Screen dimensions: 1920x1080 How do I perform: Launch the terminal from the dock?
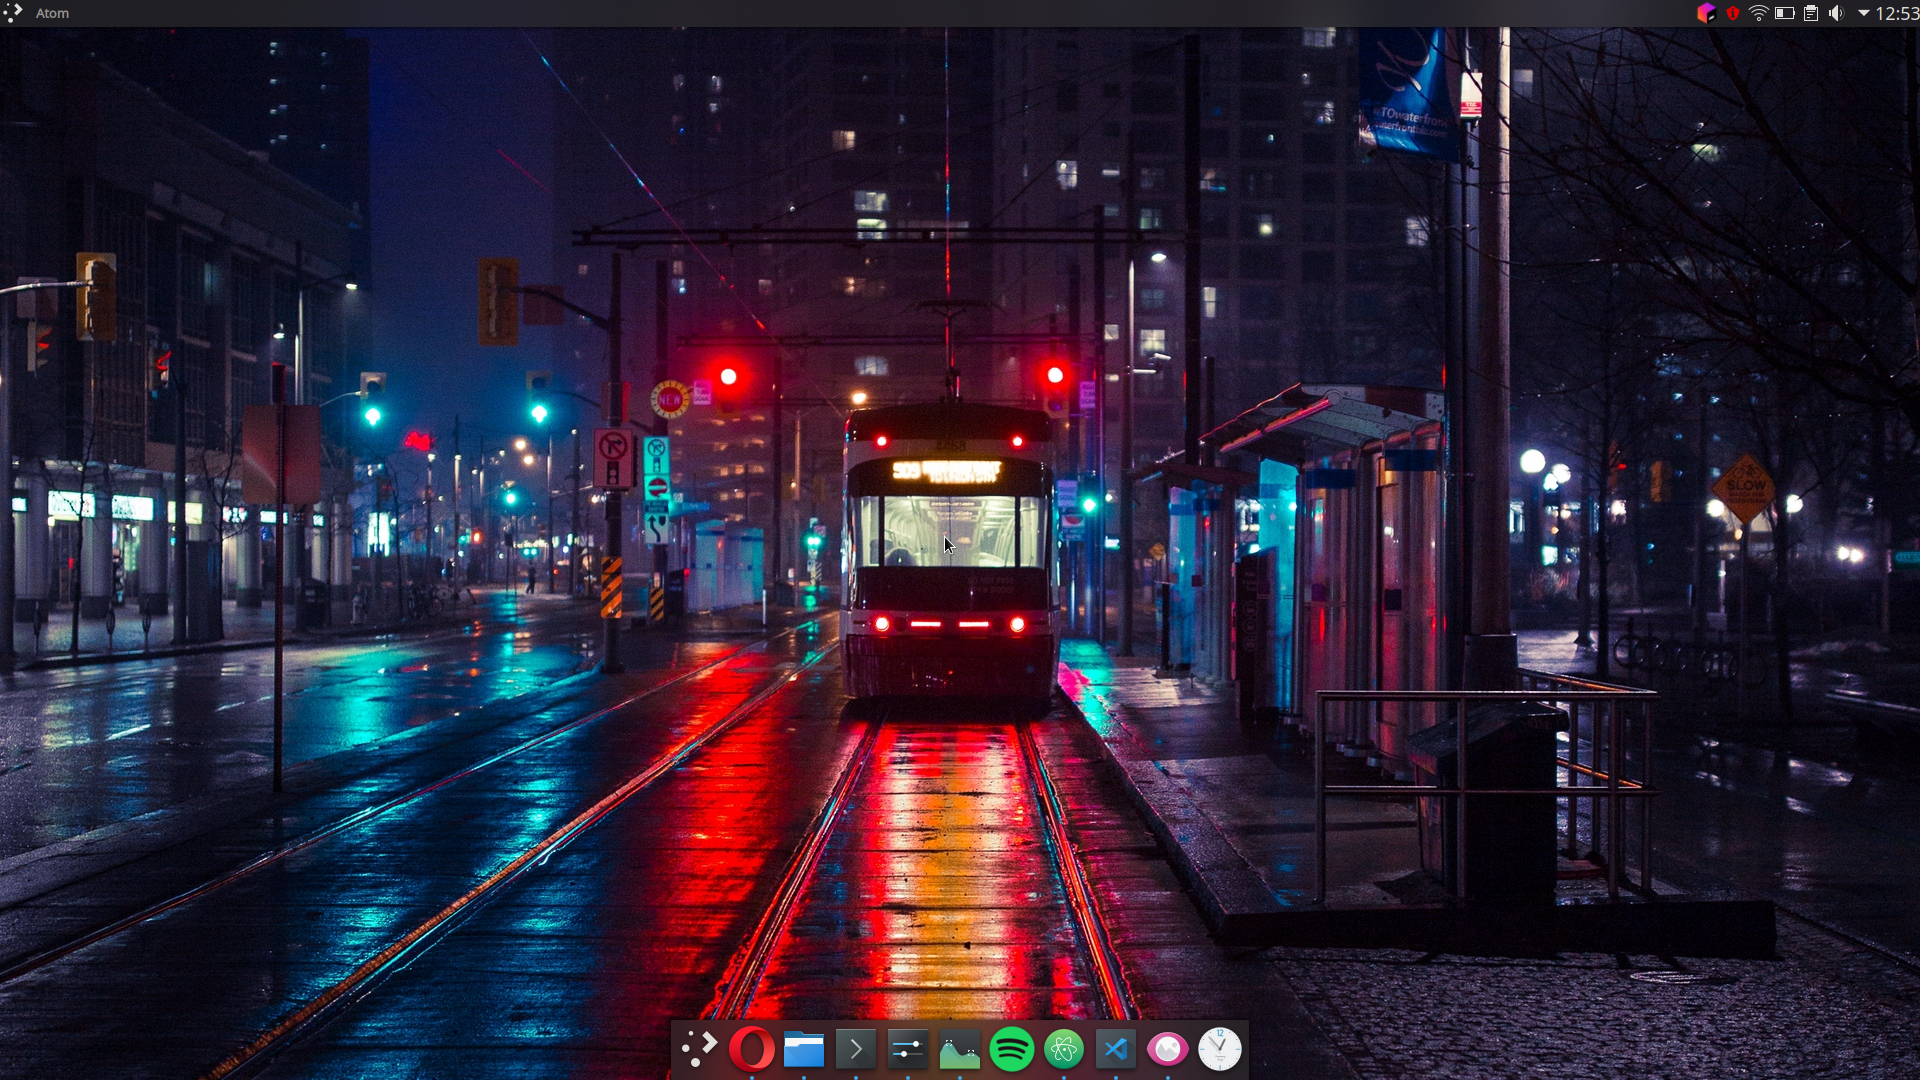tap(855, 1049)
